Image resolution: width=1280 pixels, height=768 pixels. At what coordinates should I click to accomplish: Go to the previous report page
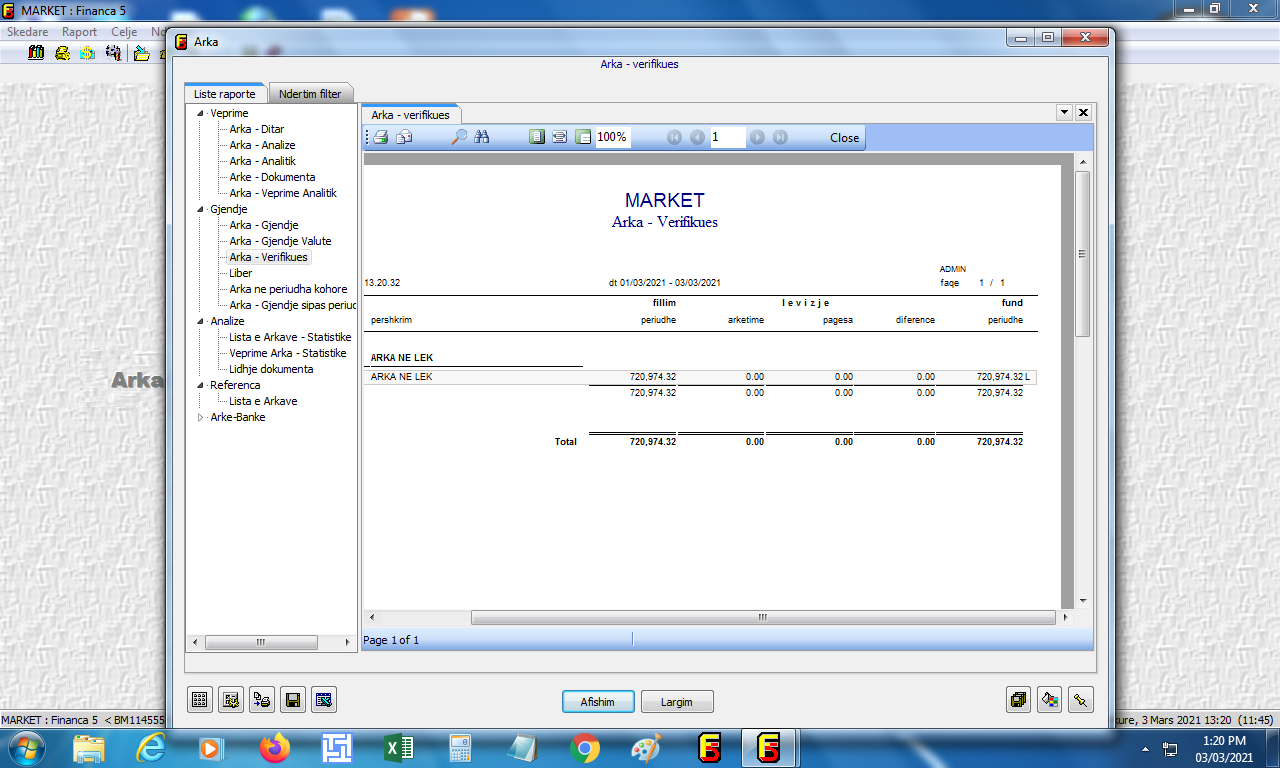coord(698,137)
